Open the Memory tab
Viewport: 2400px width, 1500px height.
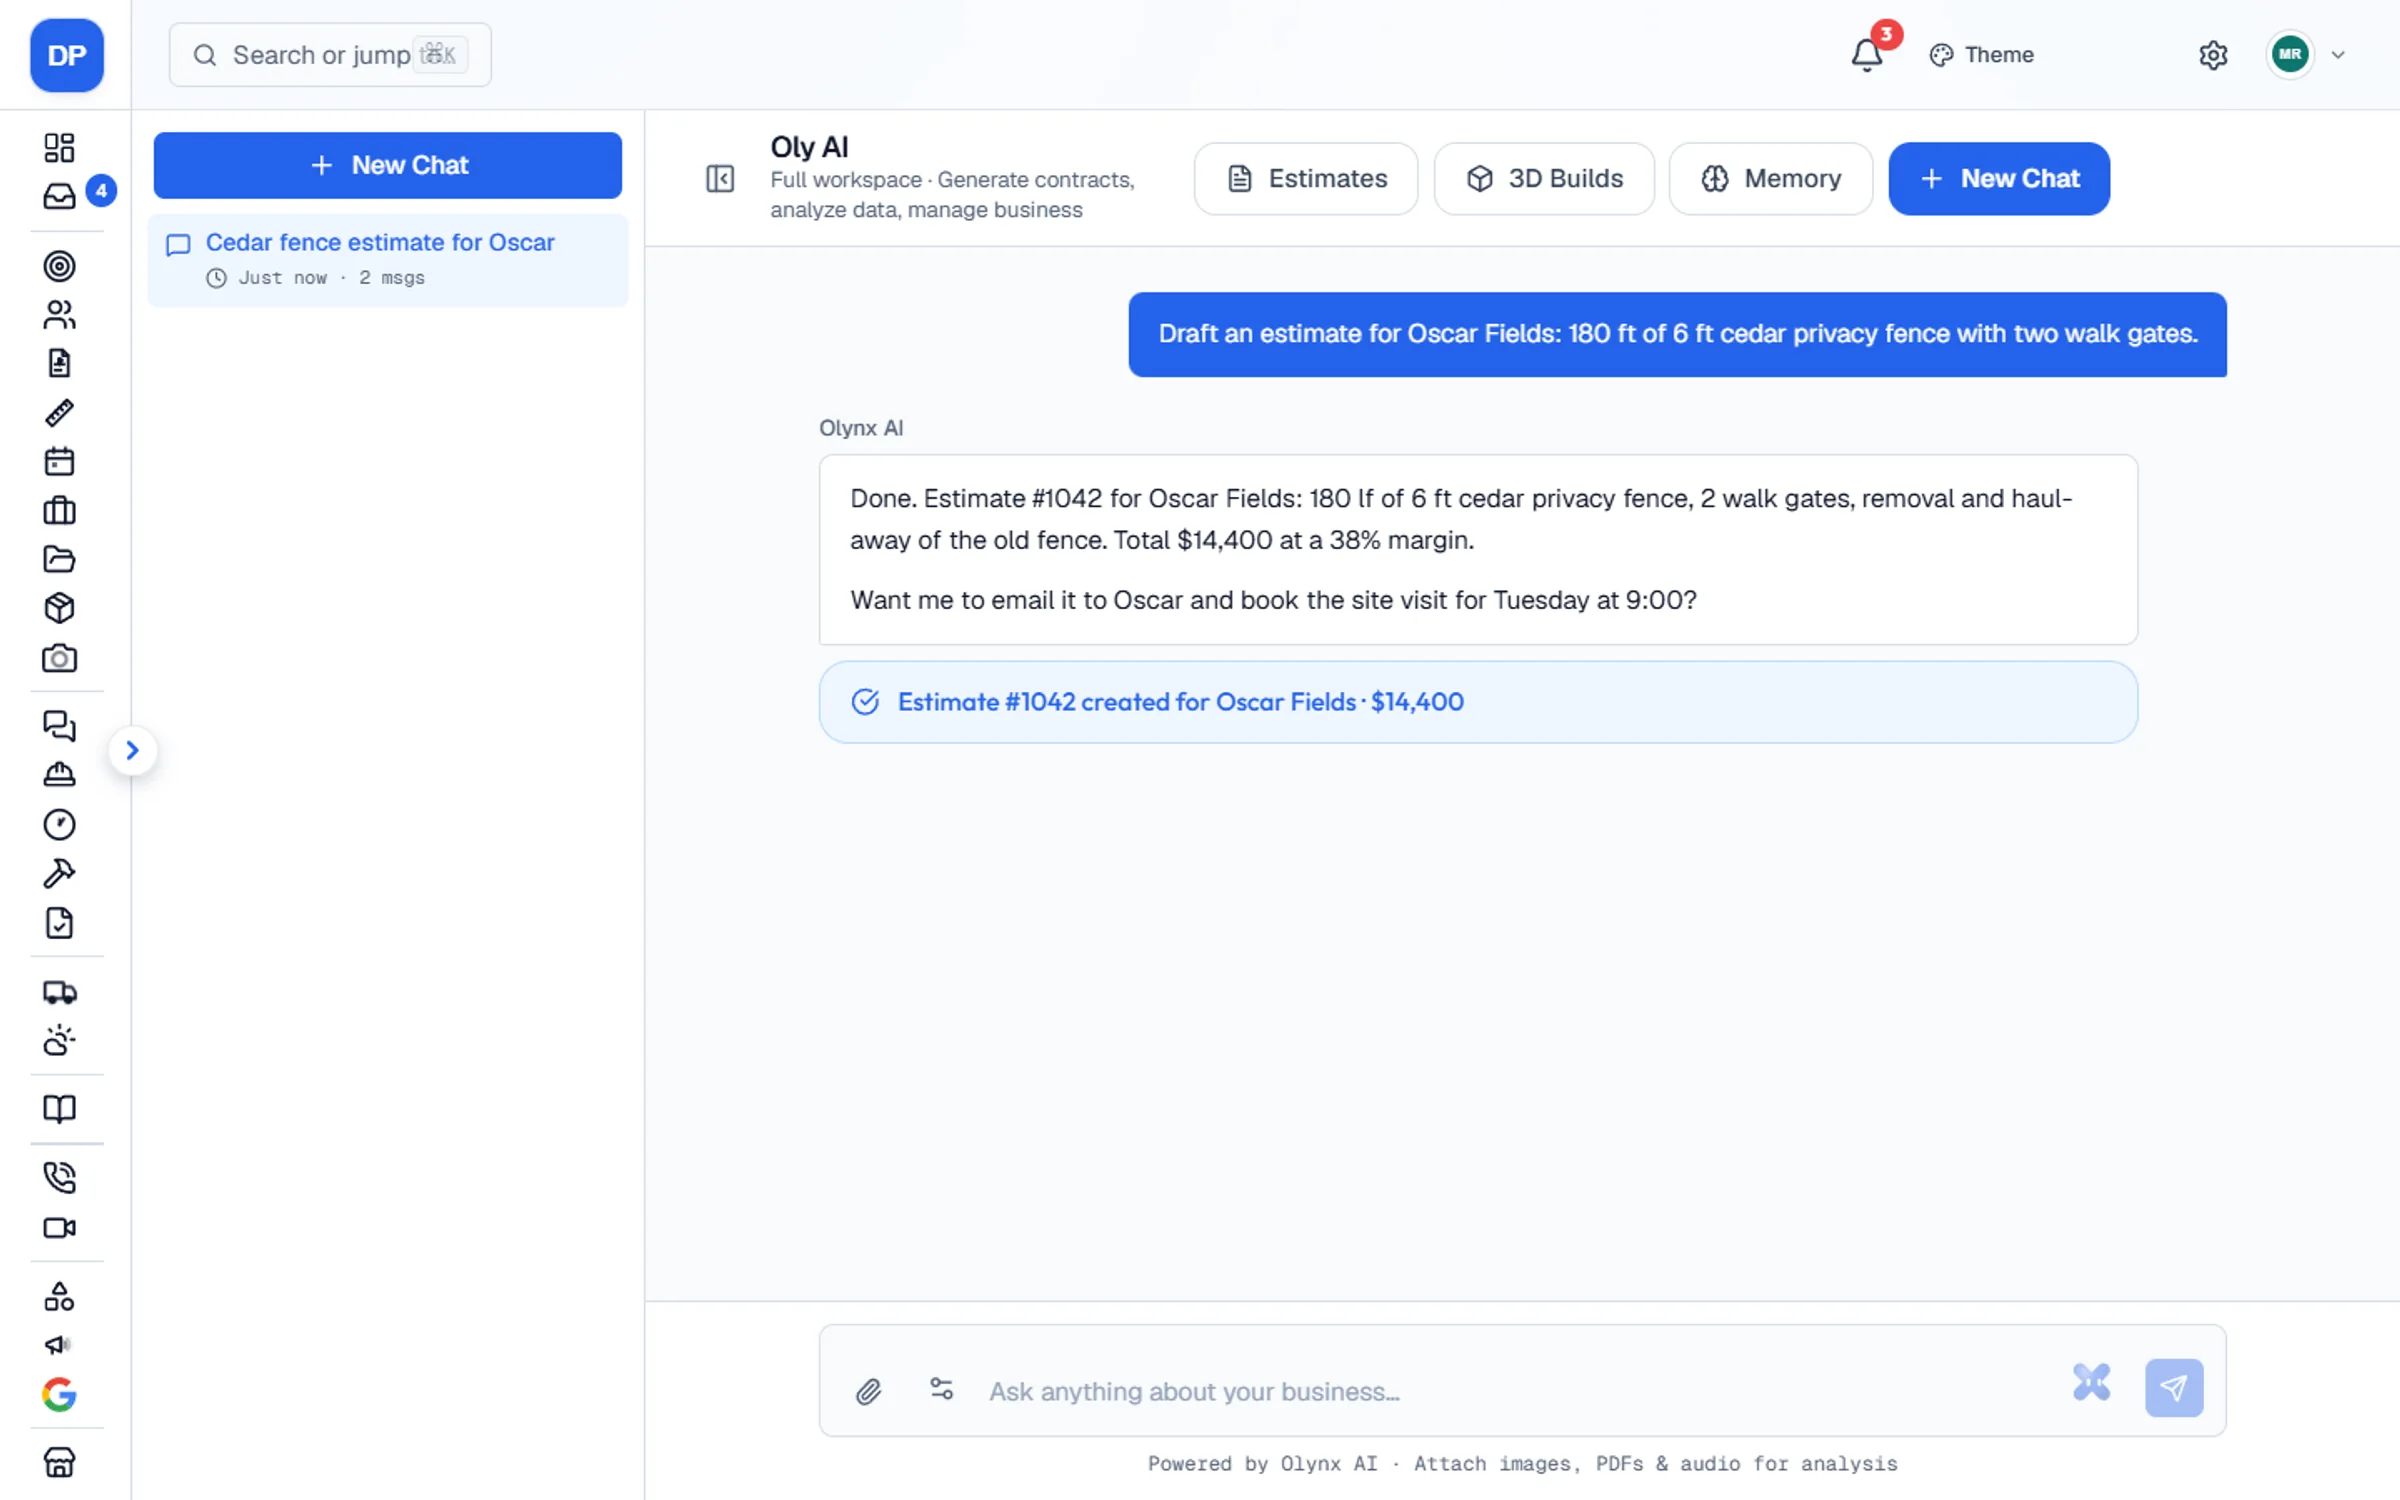(x=1771, y=179)
